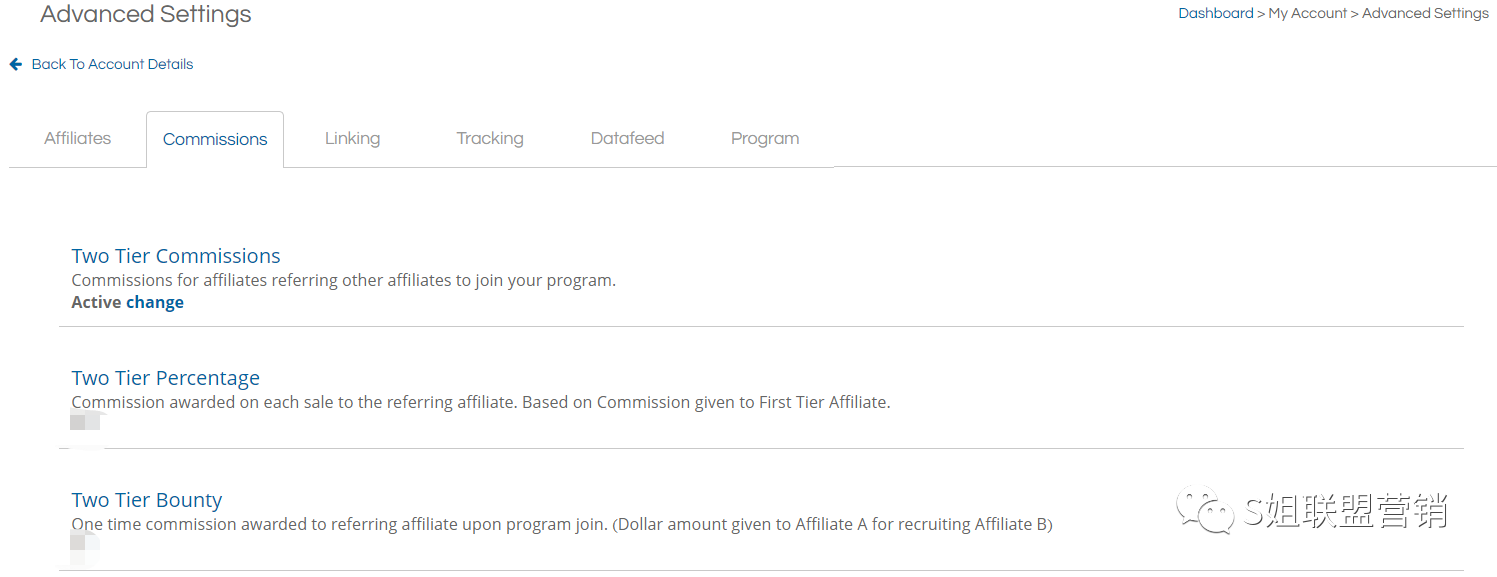Click the Two Tier Commissions heading
Screen dimensions: 1497x577
176,256
